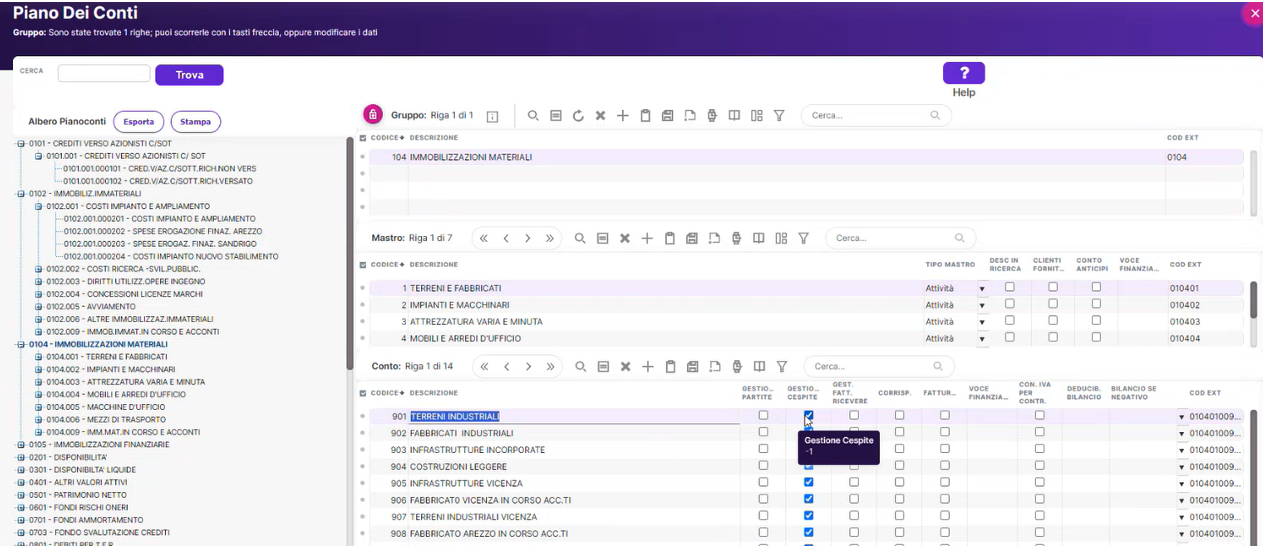Click the filter funnel in Gruppo toolbar
The width and height of the screenshot is (1274, 555).
[779, 116]
